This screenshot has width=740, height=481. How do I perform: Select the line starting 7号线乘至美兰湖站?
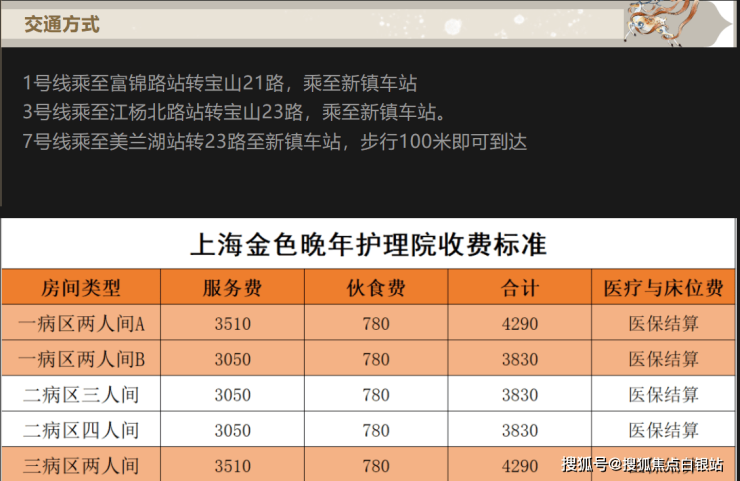(275, 142)
